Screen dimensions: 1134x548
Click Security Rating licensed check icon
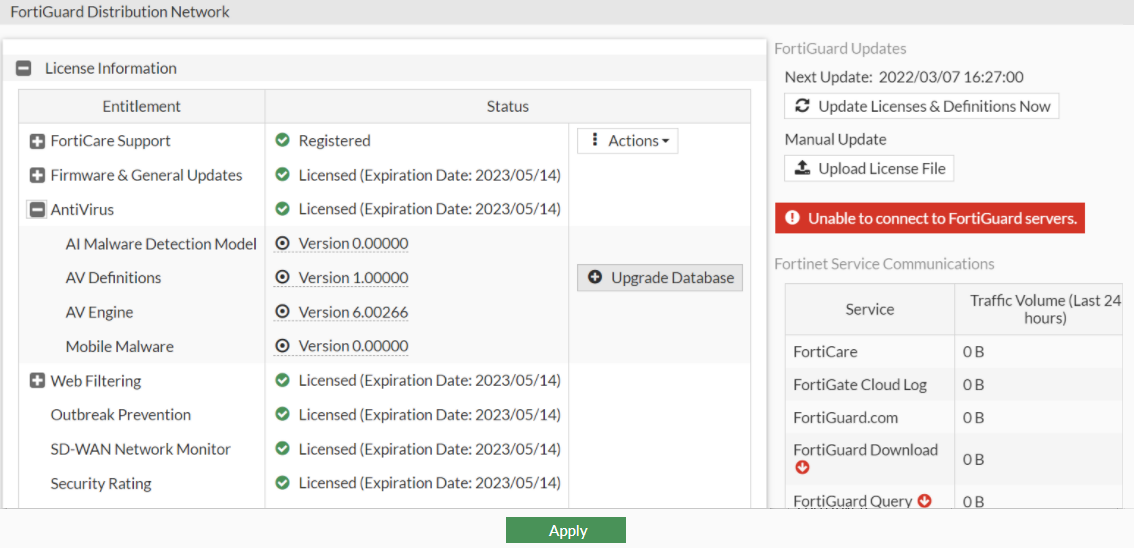click(282, 483)
